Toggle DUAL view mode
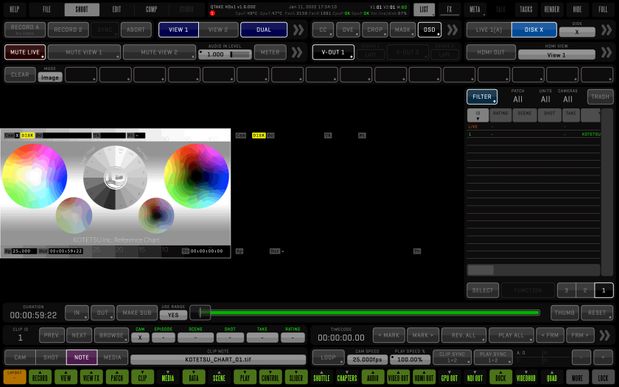This screenshot has width=619, height=387. [x=264, y=30]
